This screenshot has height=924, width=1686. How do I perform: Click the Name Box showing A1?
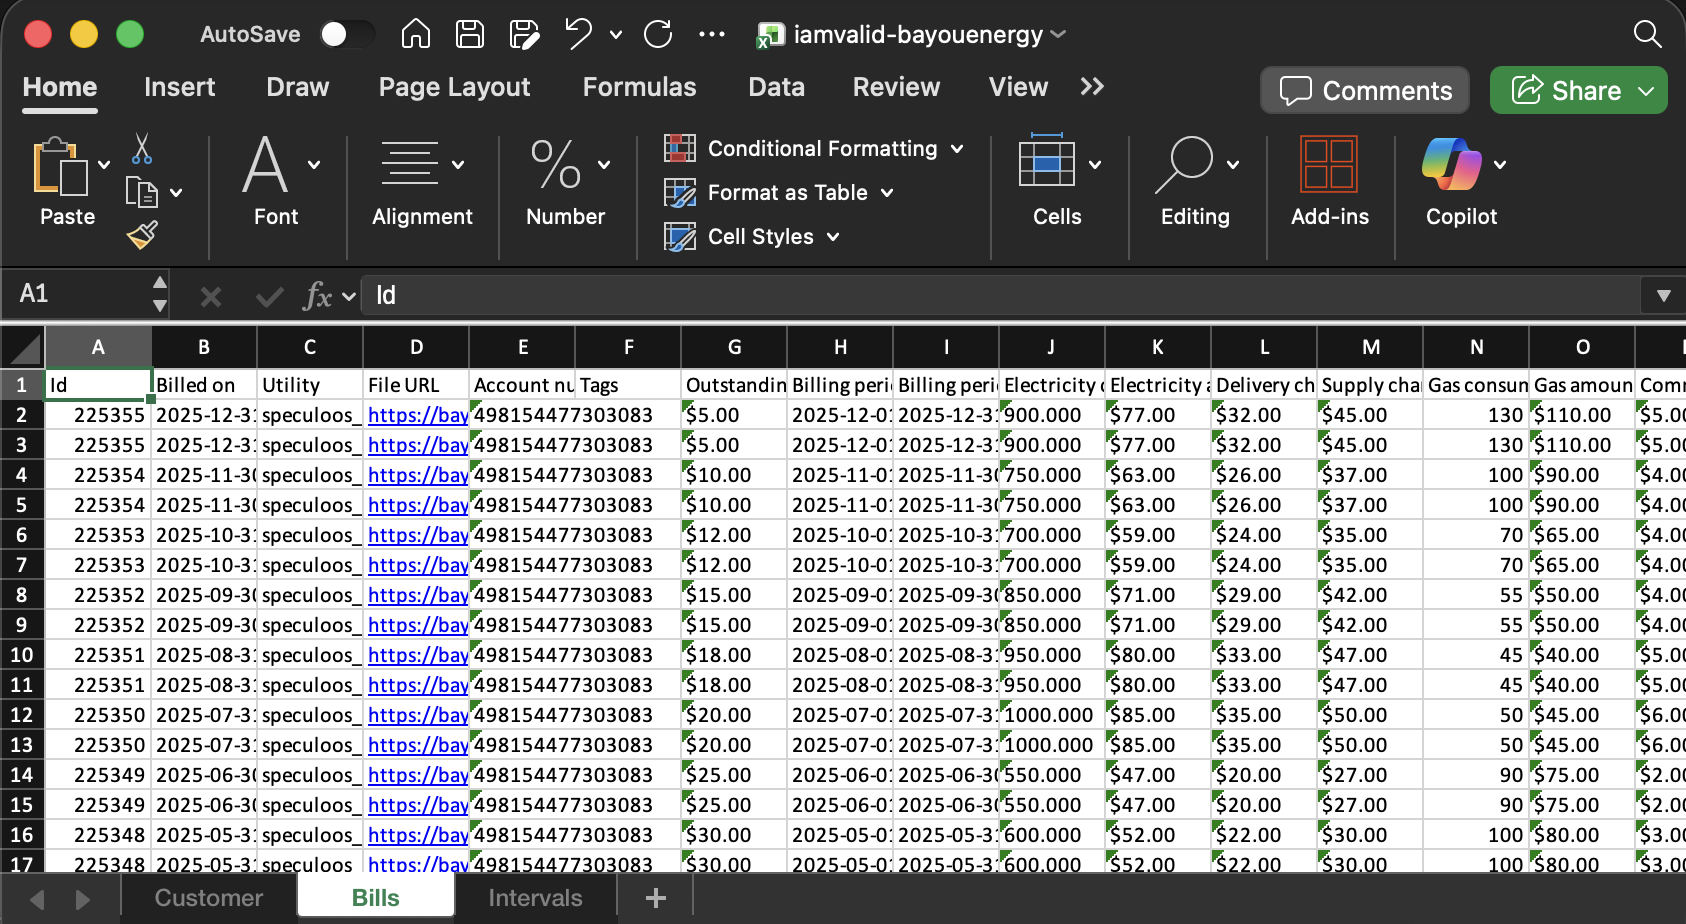pos(80,294)
